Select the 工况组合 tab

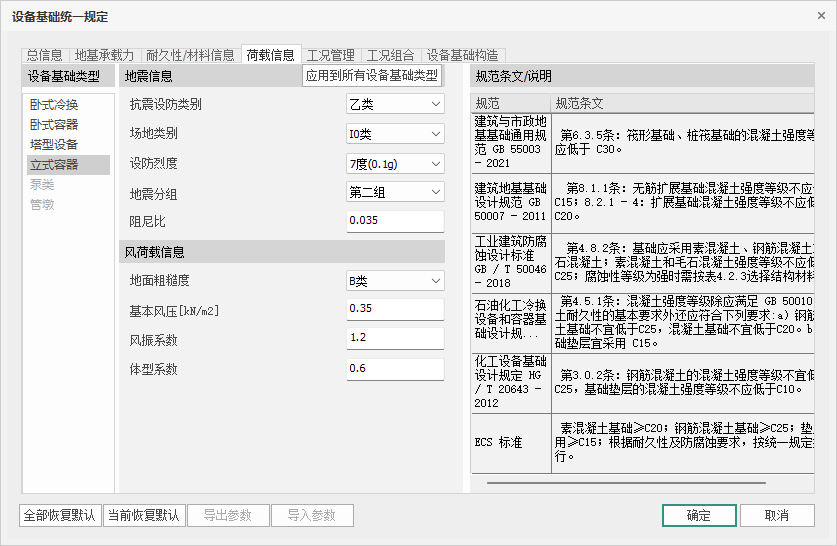[x=390, y=55]
